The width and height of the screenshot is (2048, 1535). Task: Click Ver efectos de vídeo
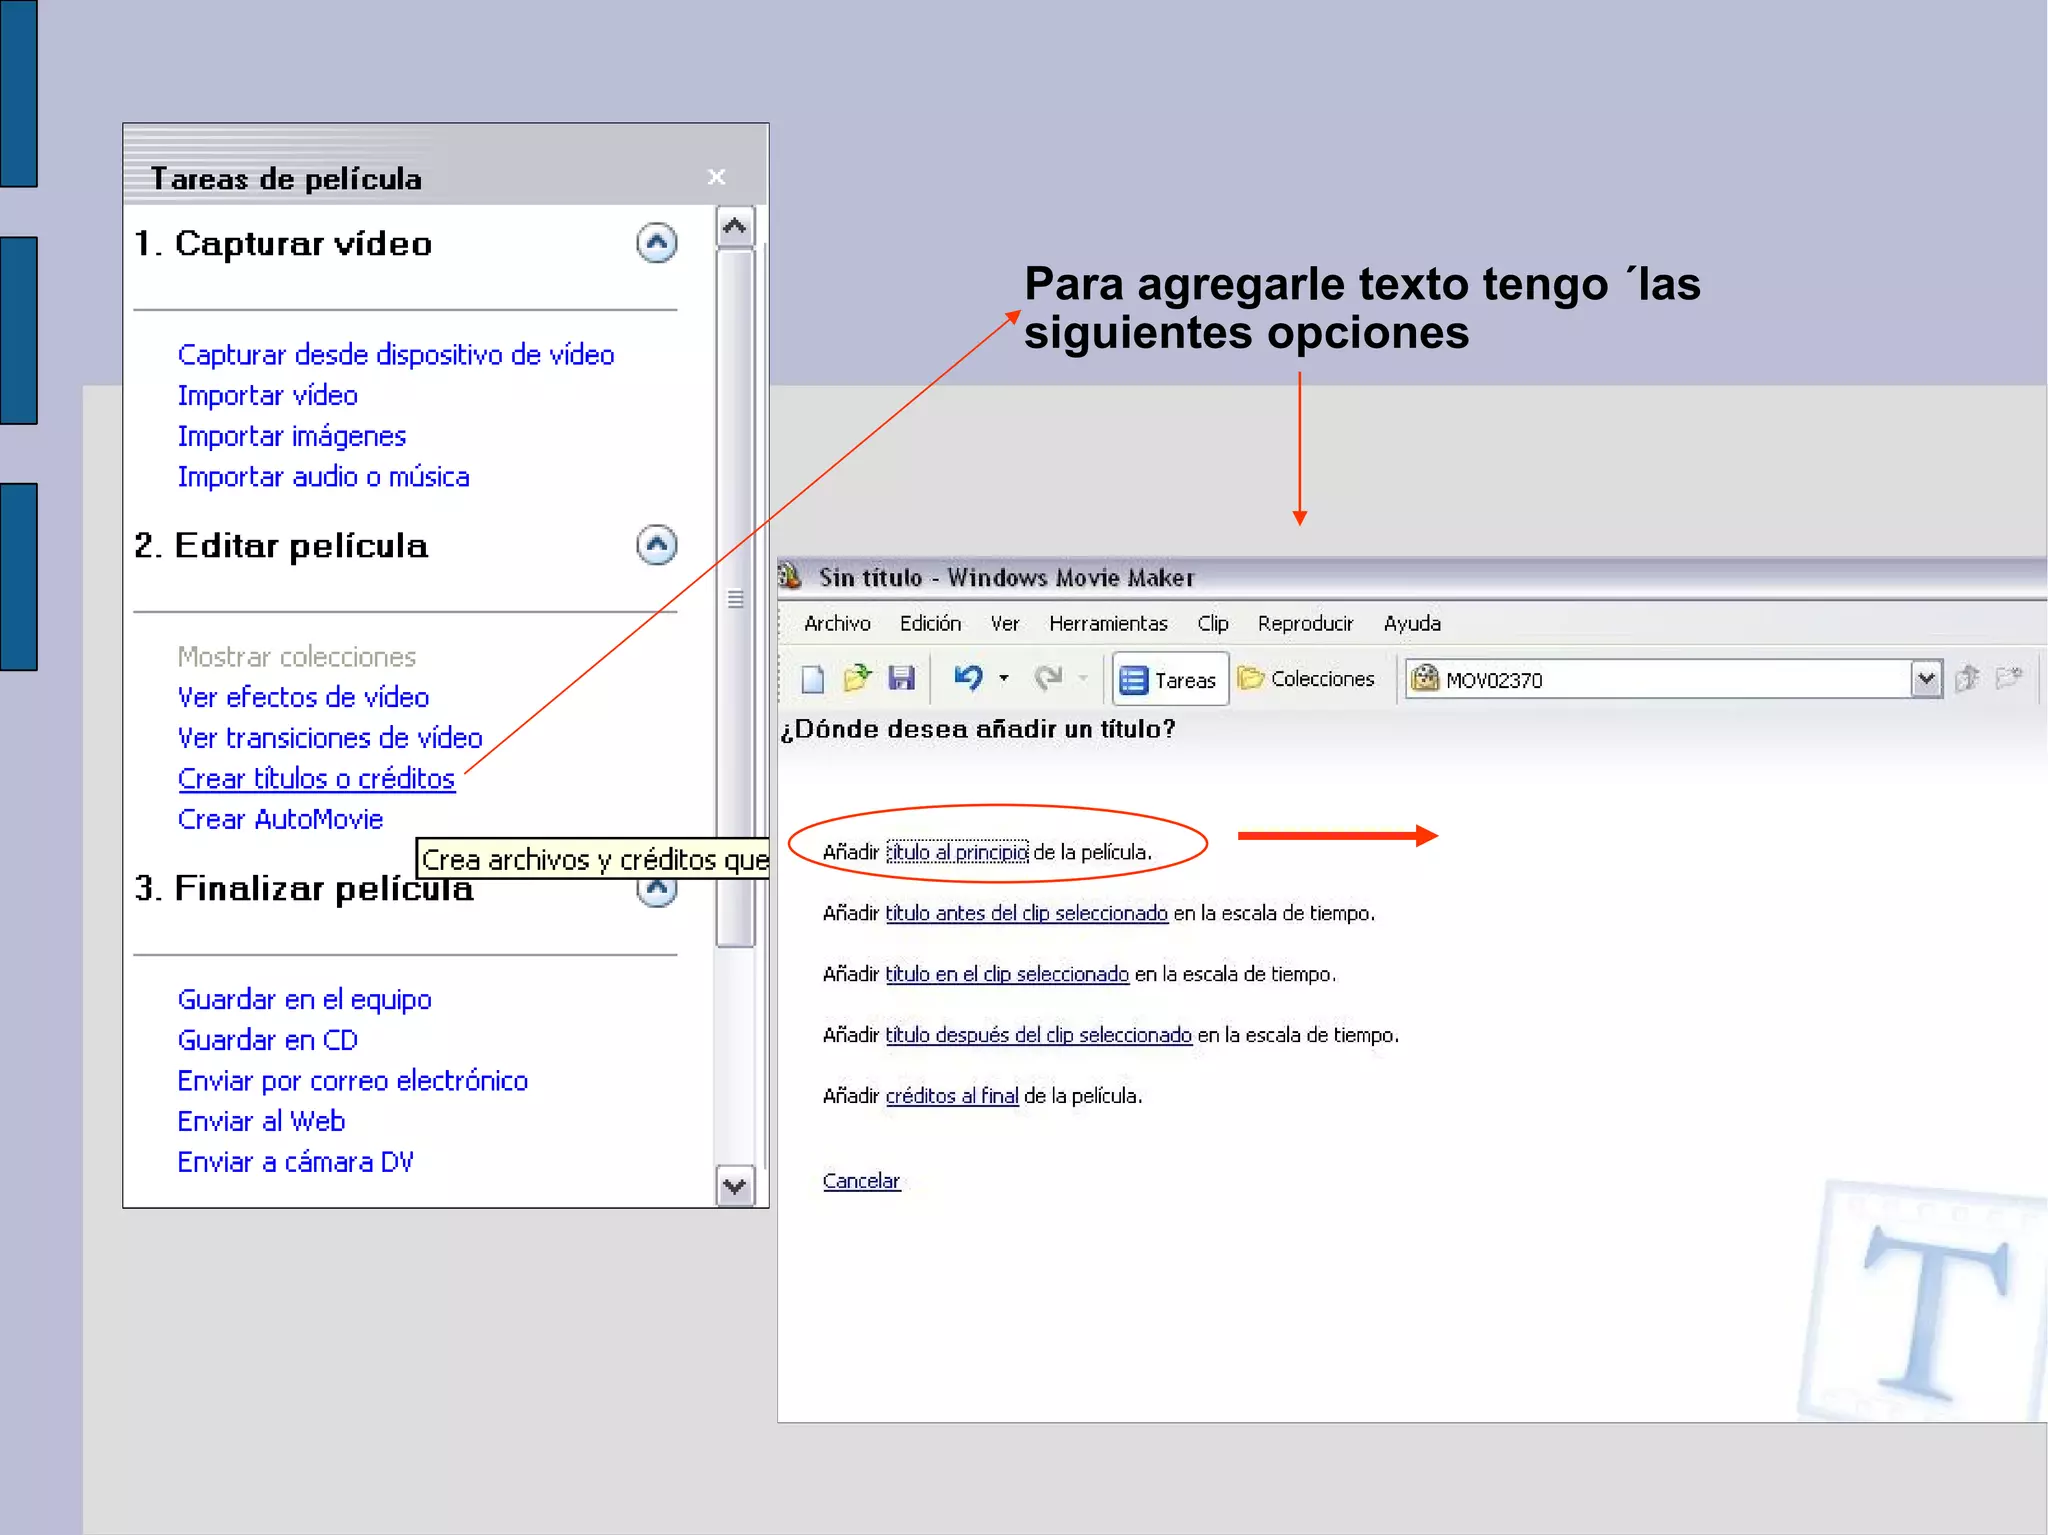304,697
